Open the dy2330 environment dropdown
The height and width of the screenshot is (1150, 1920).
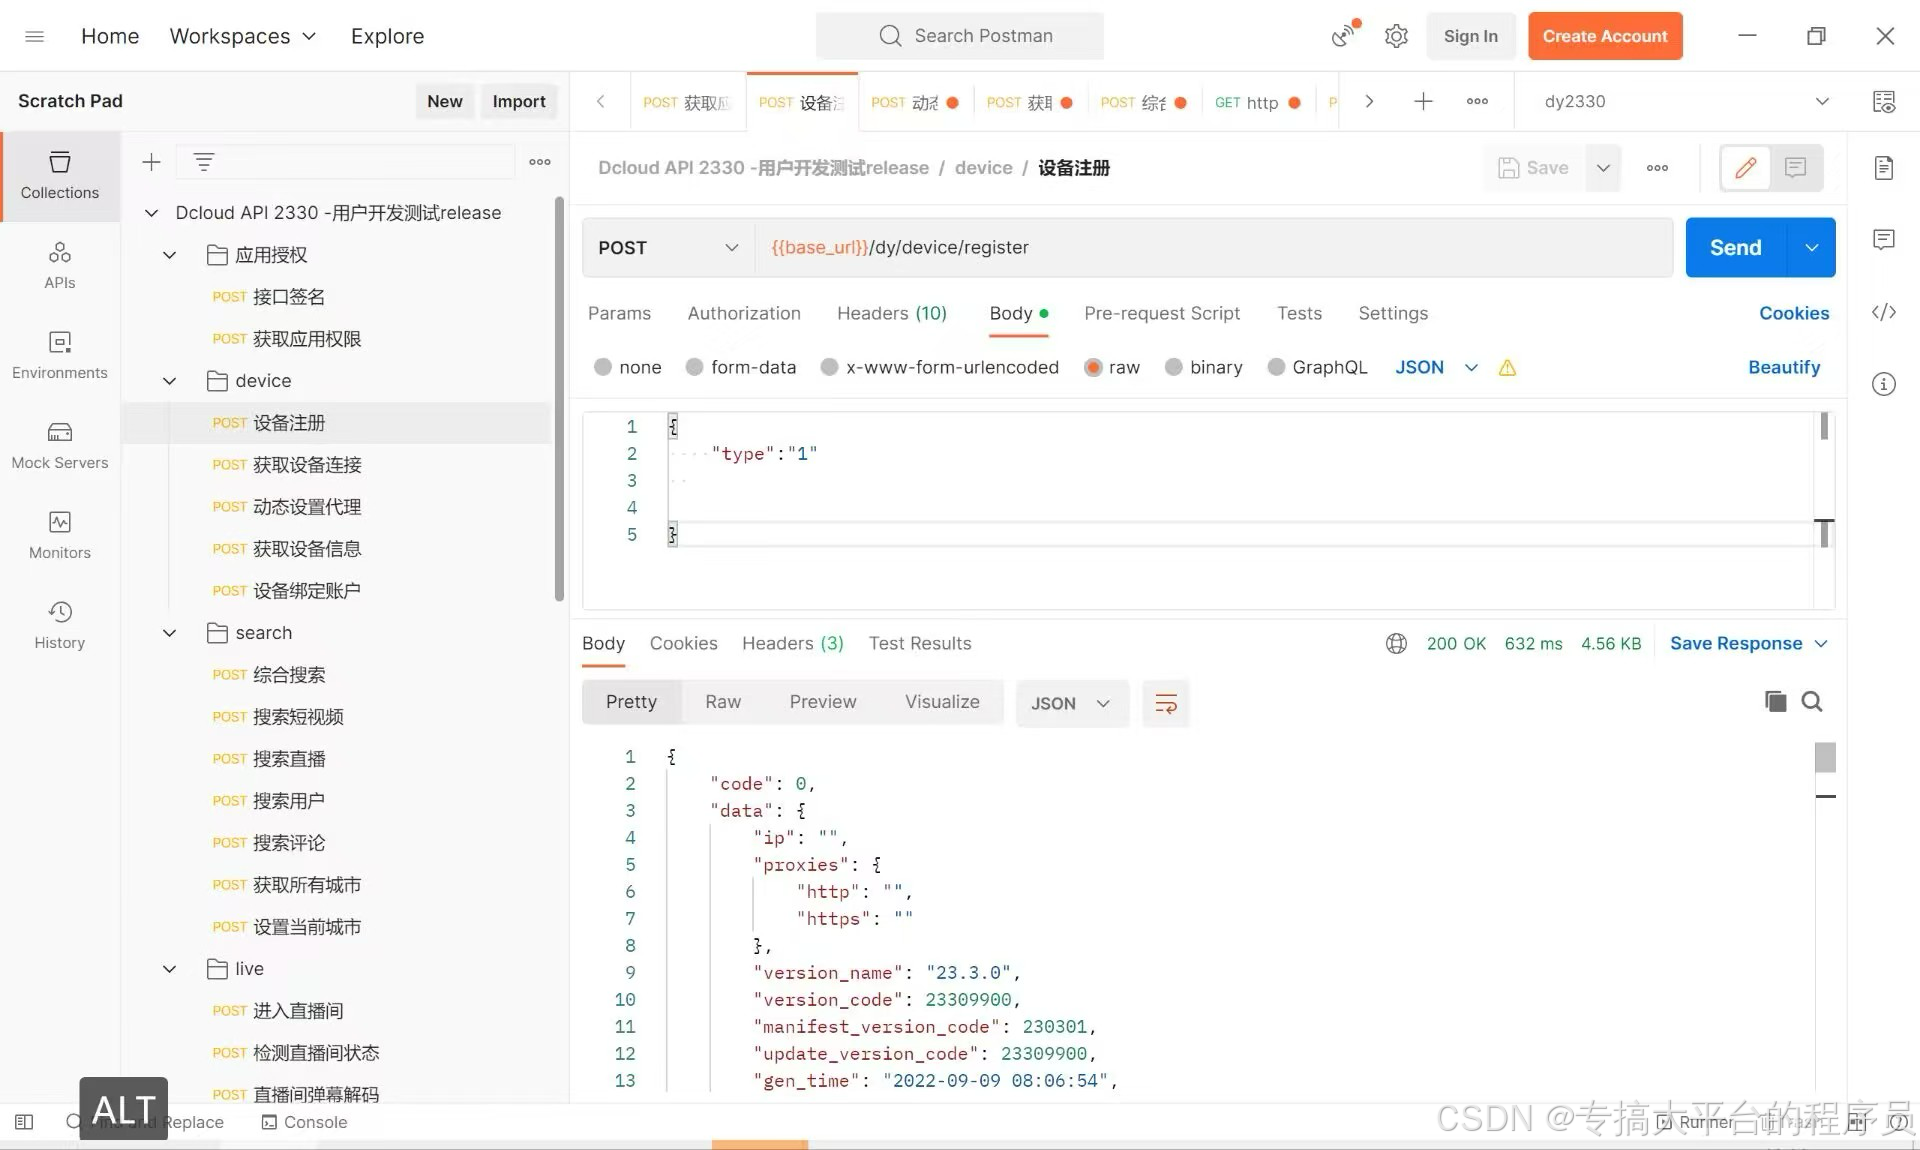click(x=1686, y=101)
